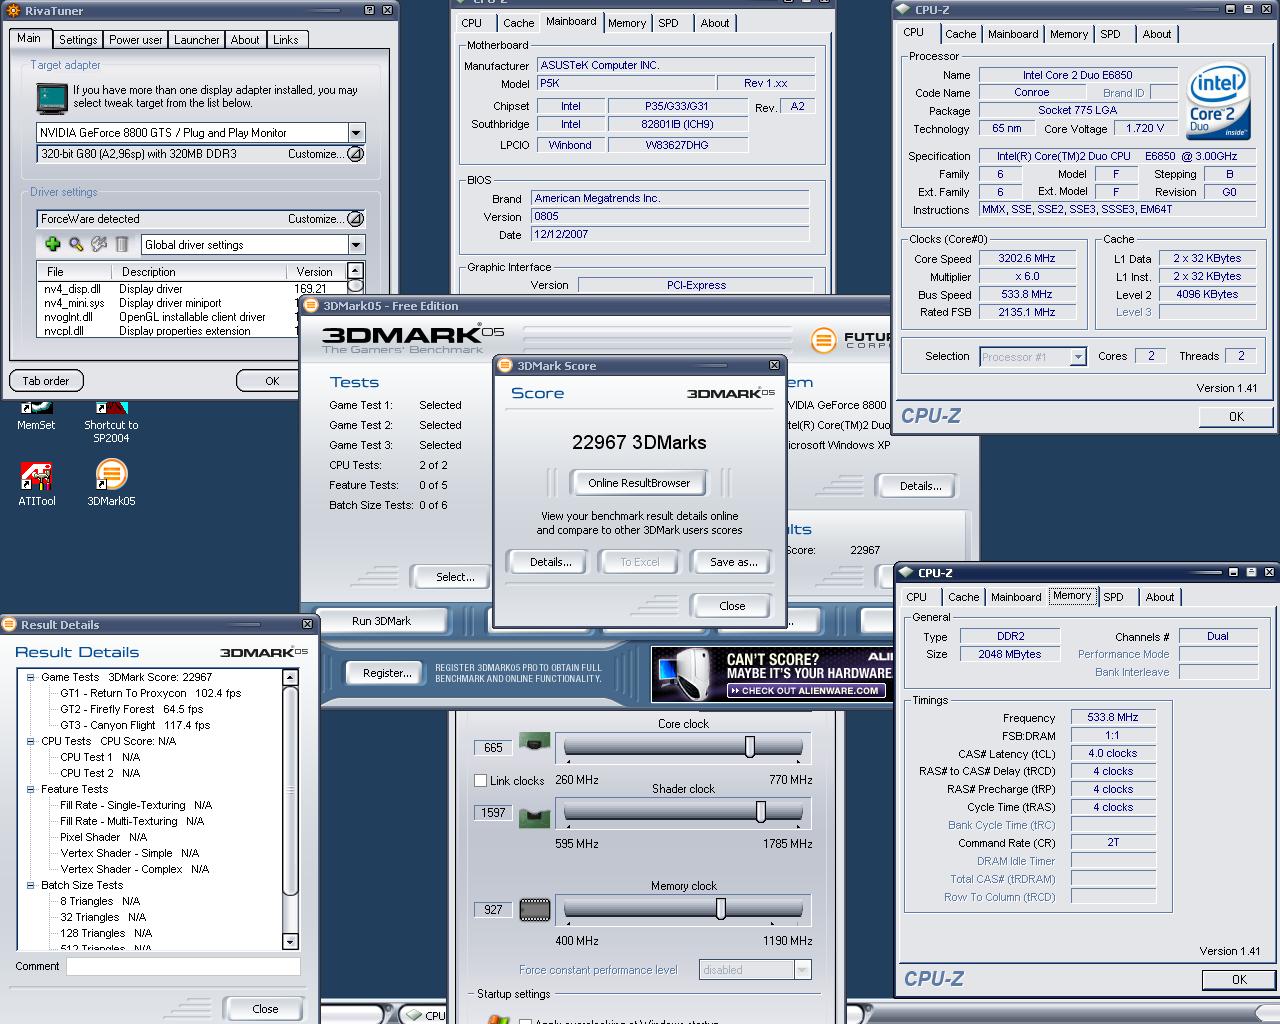Launch the ATITool desktop icon

tap(36, 484)
